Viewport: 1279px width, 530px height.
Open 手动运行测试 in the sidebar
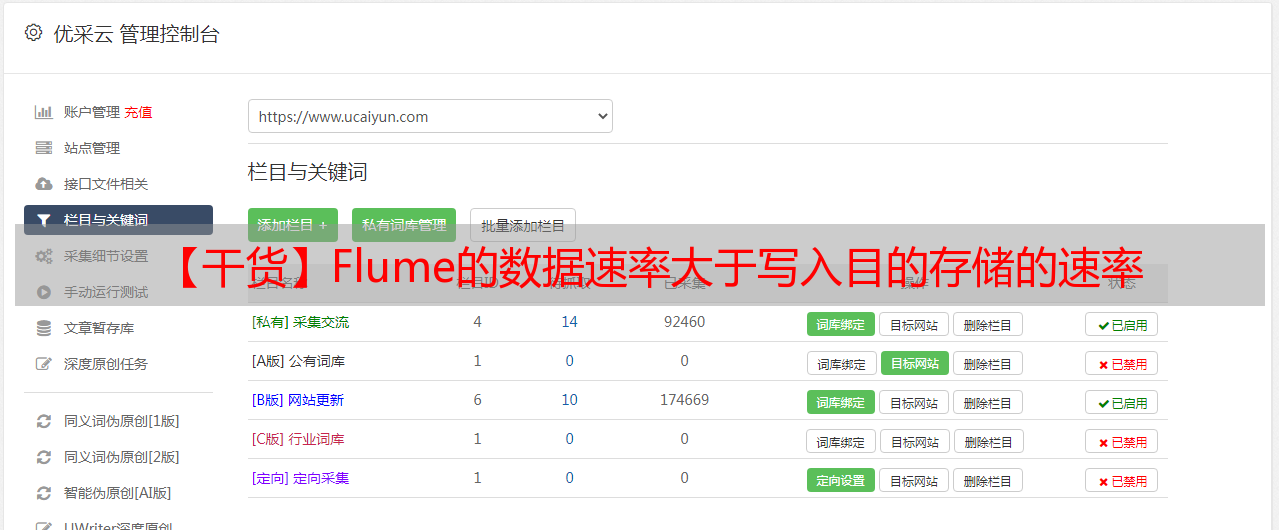pos(106,292)
